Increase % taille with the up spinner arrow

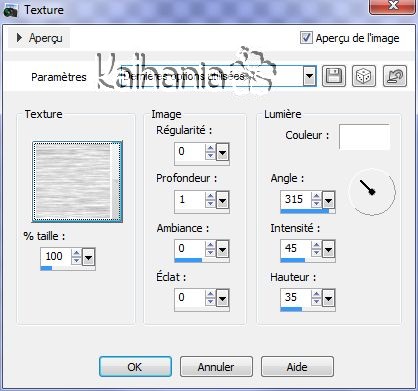77,253
